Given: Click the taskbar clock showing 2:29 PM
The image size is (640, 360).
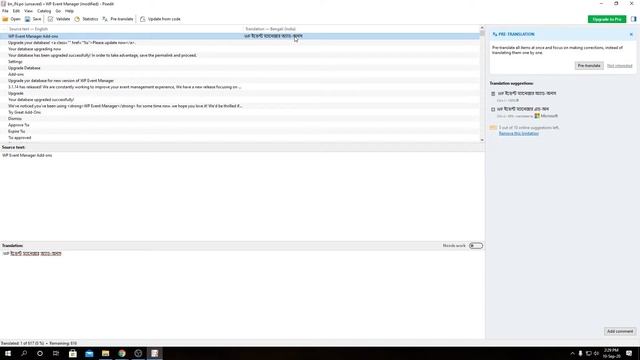Looking at the screenshot, I should 611,353.
